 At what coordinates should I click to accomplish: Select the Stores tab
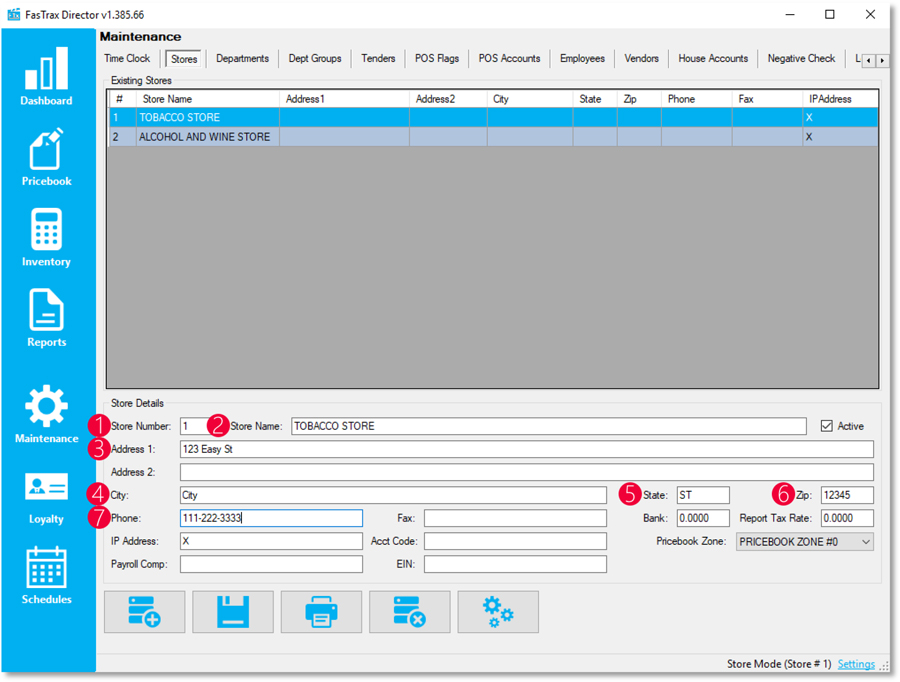pyautogui.click(x=184, y=59)
